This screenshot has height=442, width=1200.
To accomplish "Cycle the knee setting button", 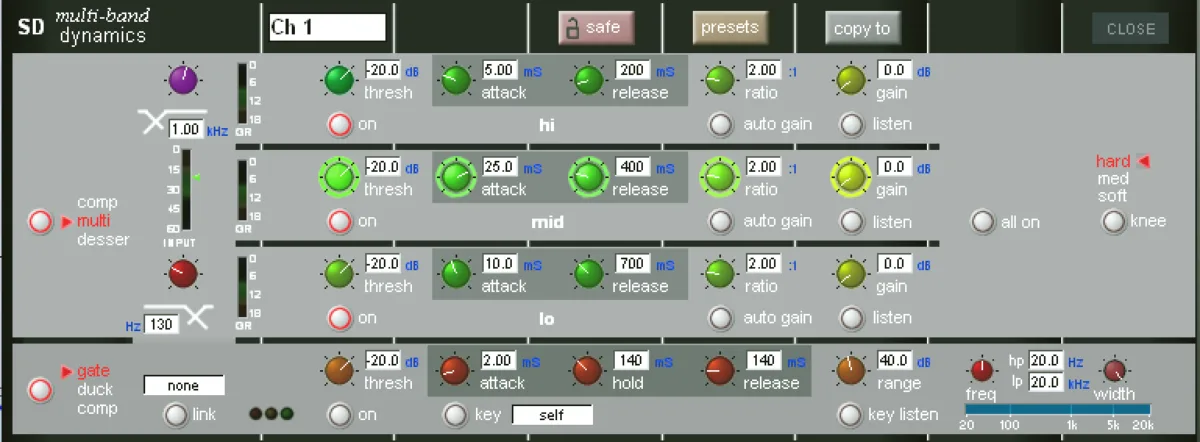I will 1114,222.
